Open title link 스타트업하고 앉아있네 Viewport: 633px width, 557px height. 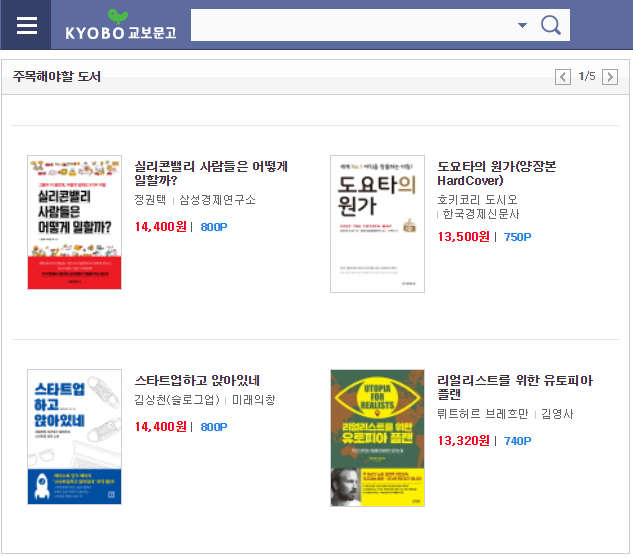[x=197, y=380]
